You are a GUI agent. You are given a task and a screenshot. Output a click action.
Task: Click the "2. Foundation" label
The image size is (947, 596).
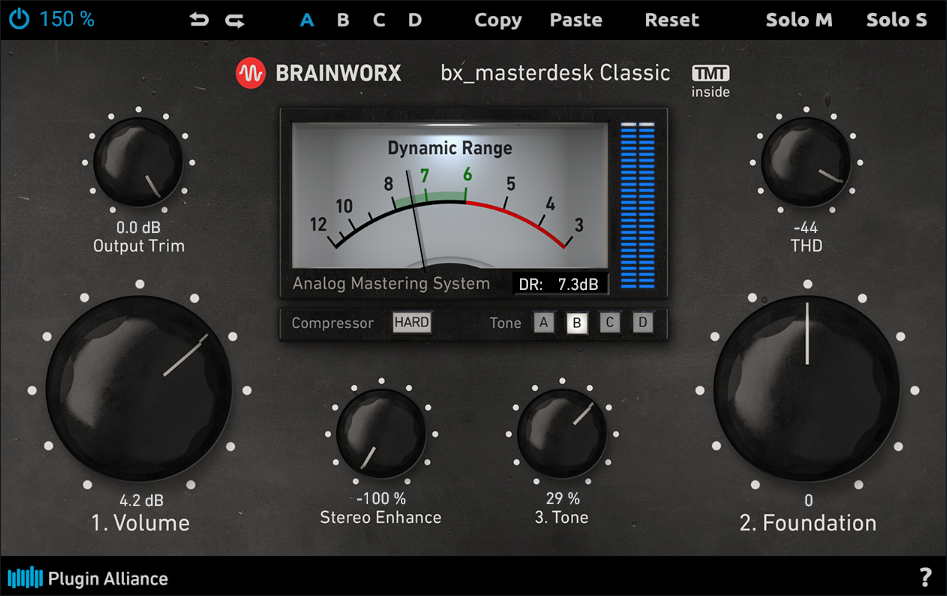(x=807, y=523)
